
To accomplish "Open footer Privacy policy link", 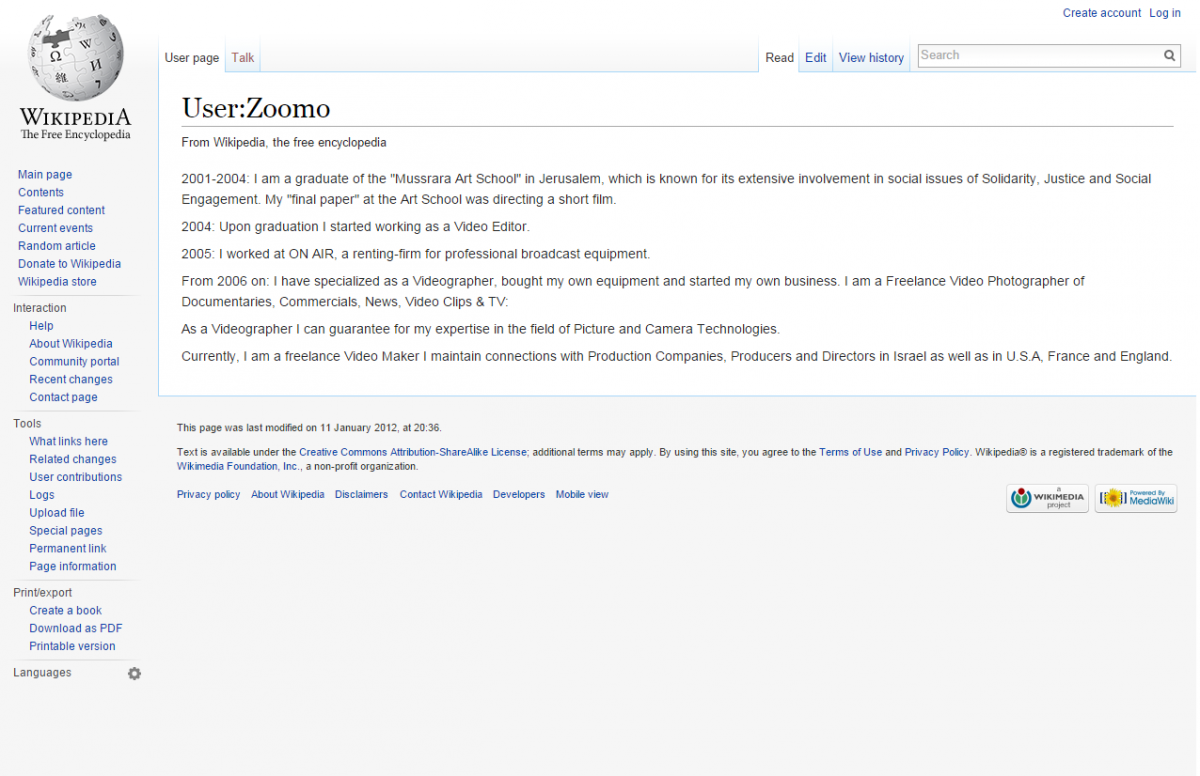I will pyautogui.click(x=208, y=495).
